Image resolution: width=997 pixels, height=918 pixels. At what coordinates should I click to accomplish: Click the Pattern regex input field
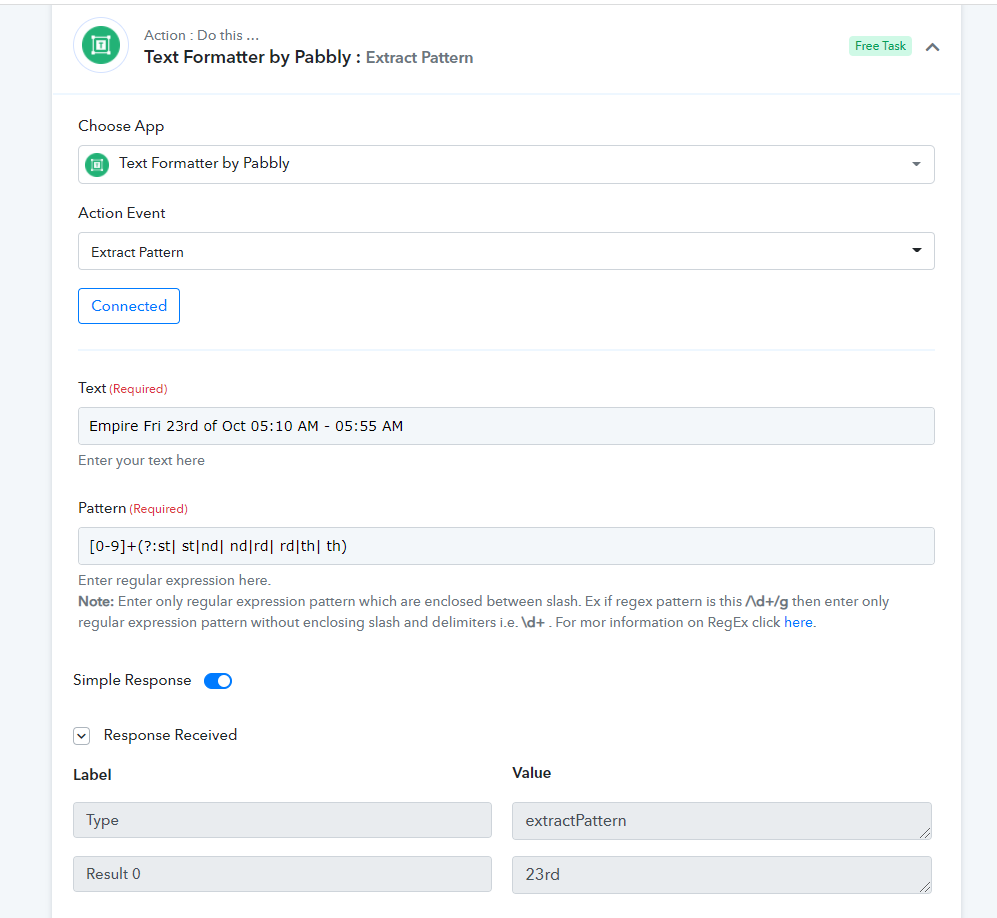pyautogui.click(x=506, y=546)
